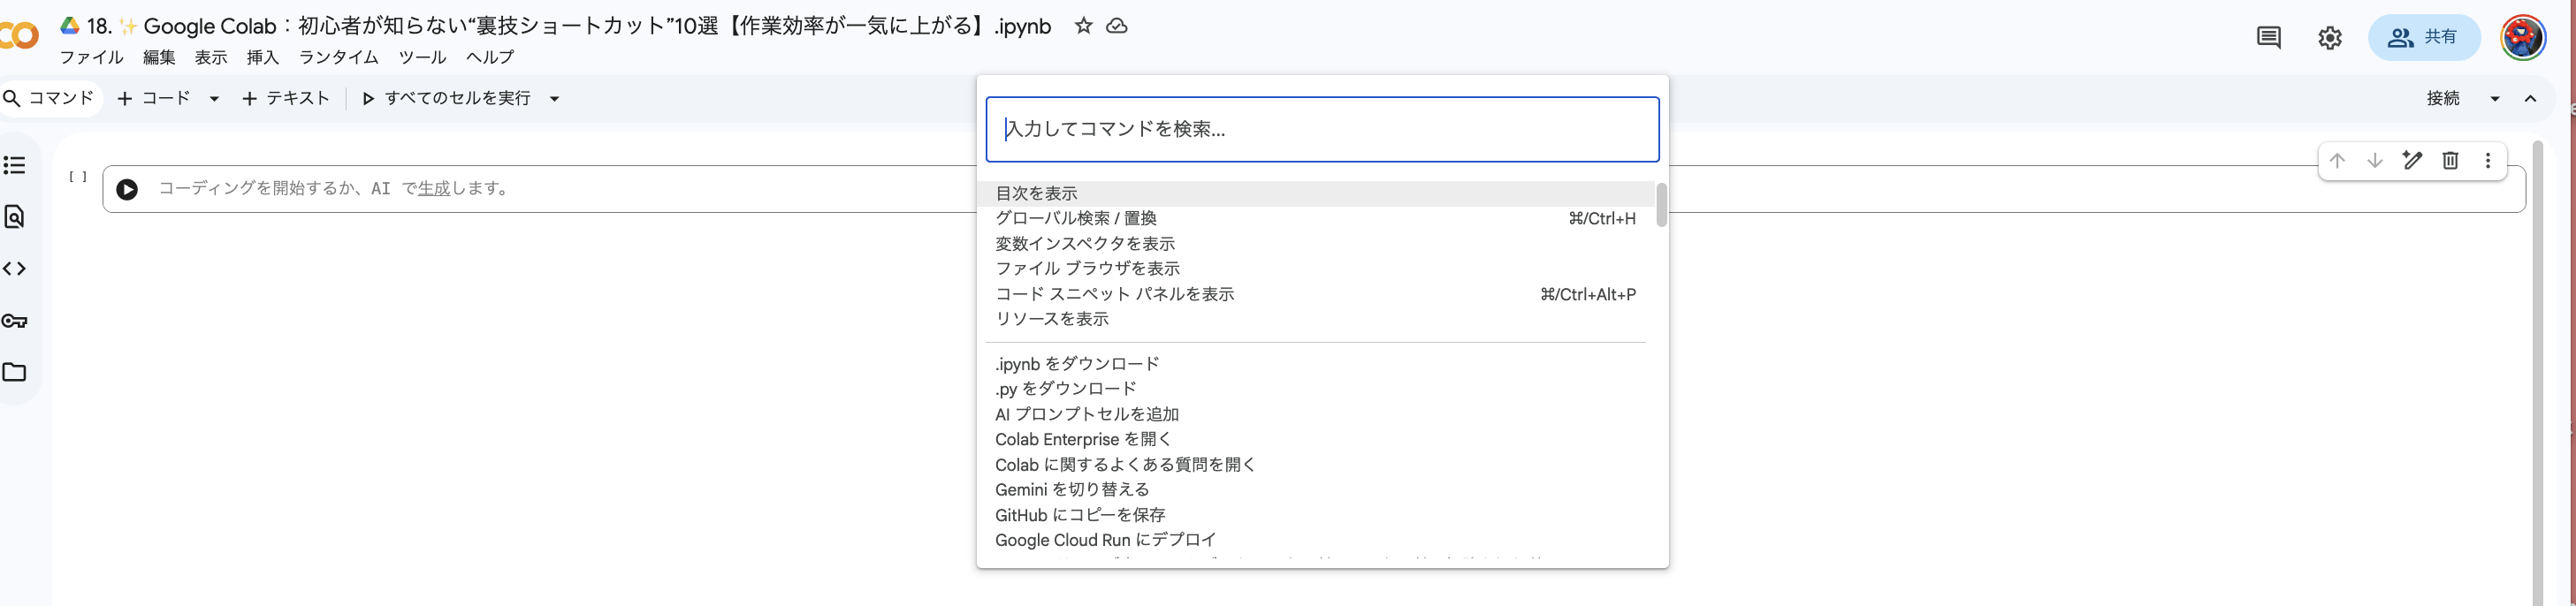Image resolution: width=2576 pixels, height=606 pixels.
Task: Open the table of contents sidebar icon
Action: pos(15,165)
